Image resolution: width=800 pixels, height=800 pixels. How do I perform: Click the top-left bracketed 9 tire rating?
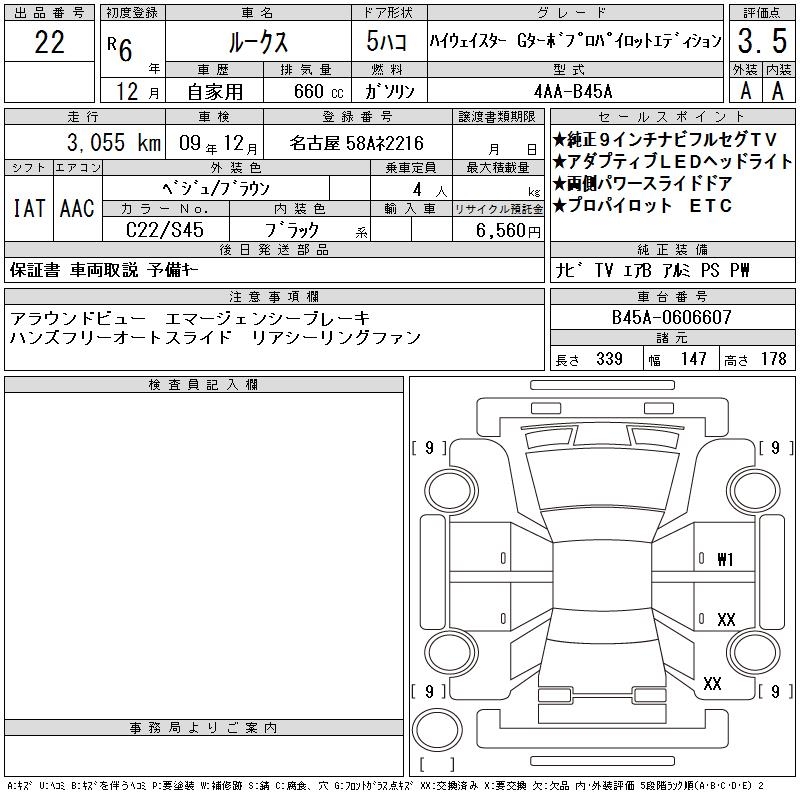(429, 448)
